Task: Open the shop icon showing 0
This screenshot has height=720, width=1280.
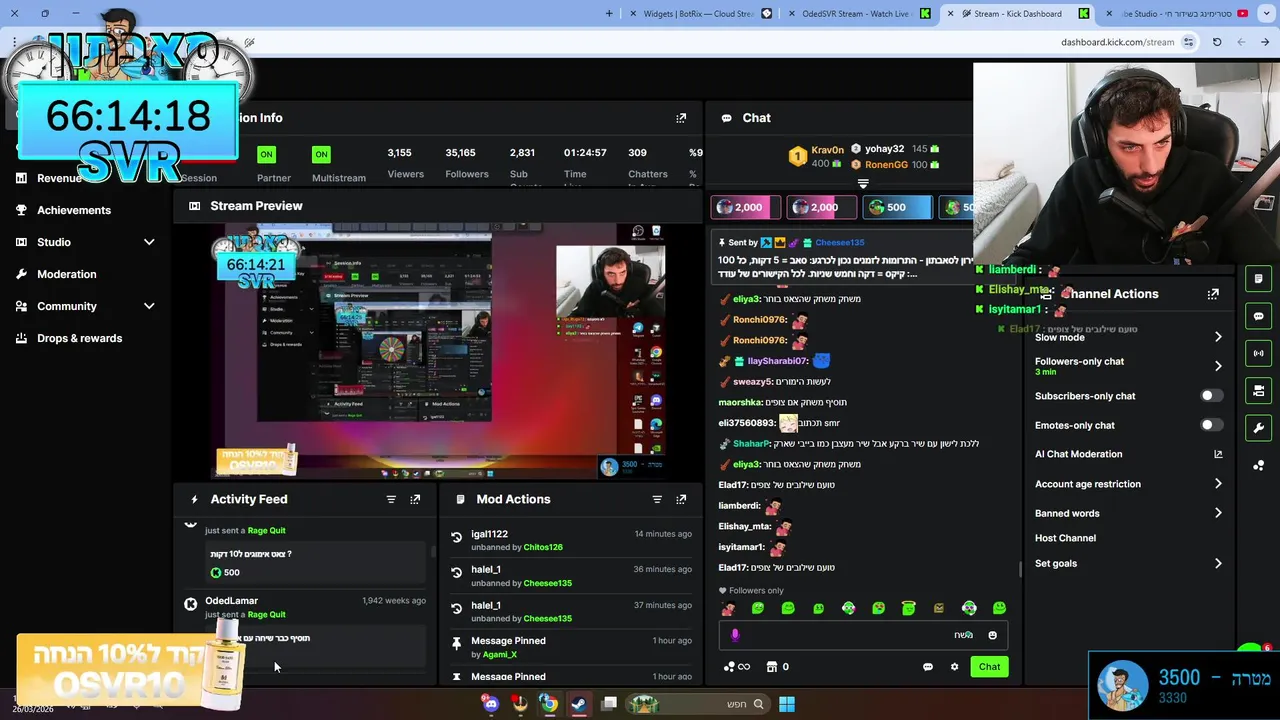Action: (x=777, y=667)
